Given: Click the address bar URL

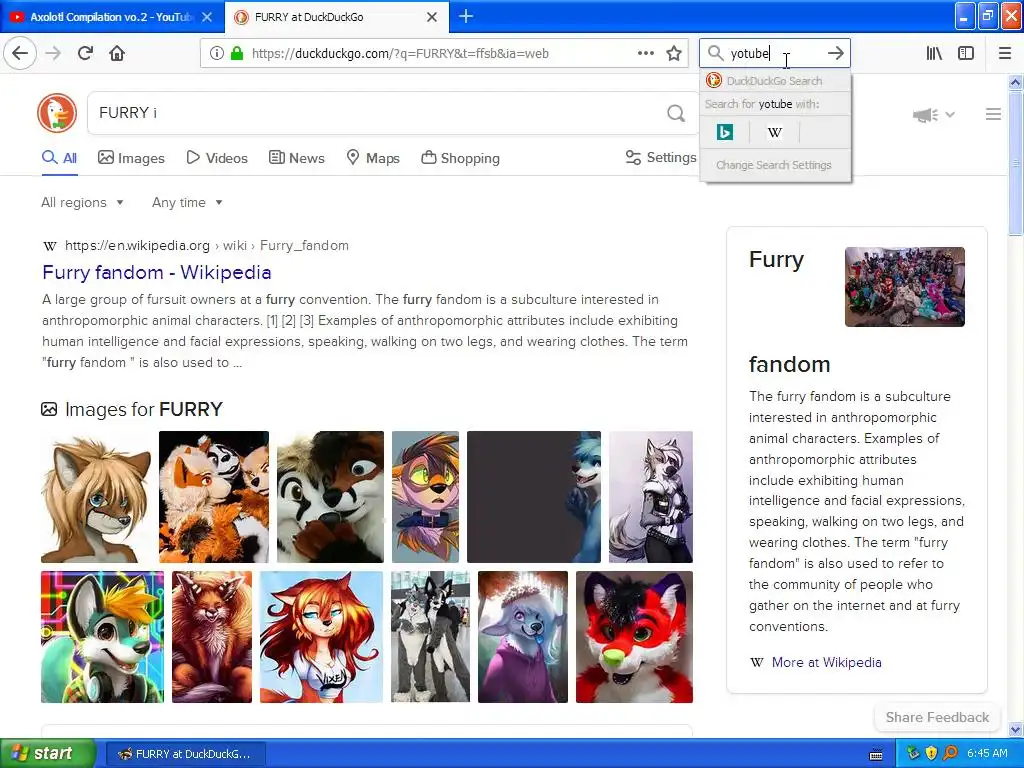Looking at the screenshot, I should (400, 54).
